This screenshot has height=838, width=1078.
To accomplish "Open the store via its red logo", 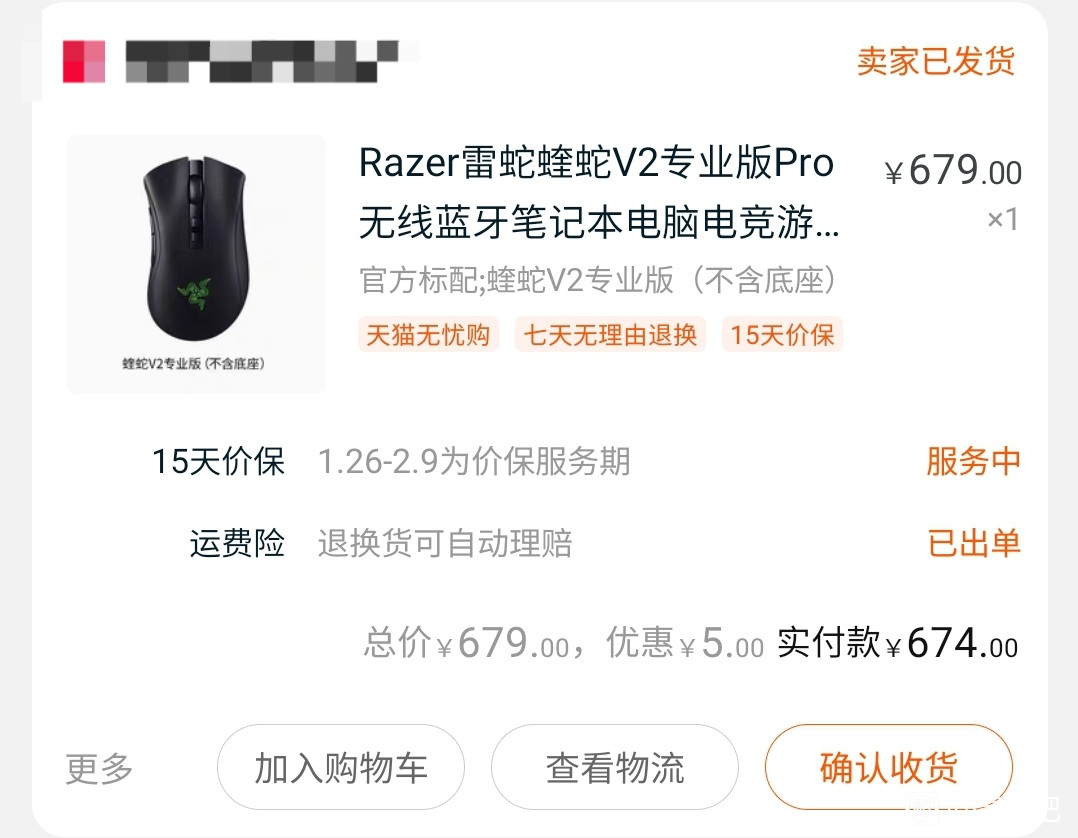I will pos(84,61).
